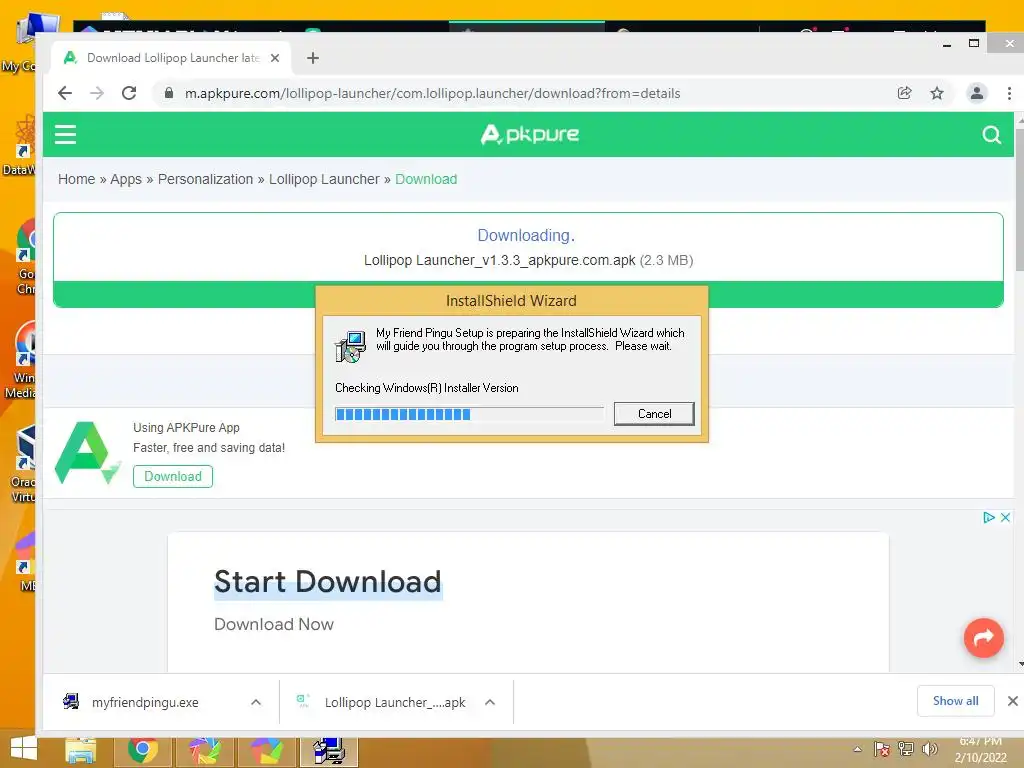Open Chrome three-dot menu
This screenshot has width=1024, height=768.
tap(1009, 93)
